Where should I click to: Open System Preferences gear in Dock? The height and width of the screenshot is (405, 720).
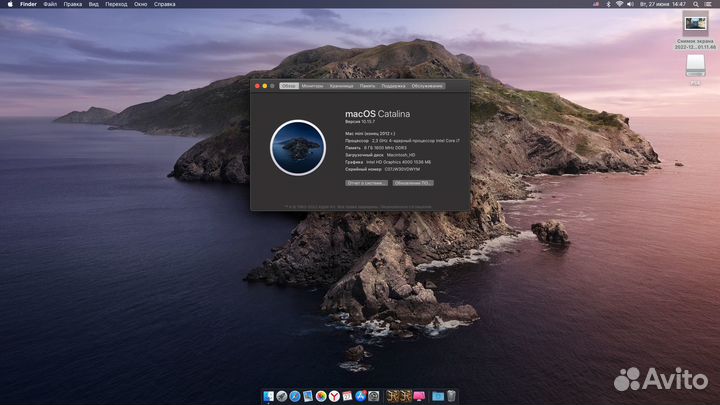374,396
